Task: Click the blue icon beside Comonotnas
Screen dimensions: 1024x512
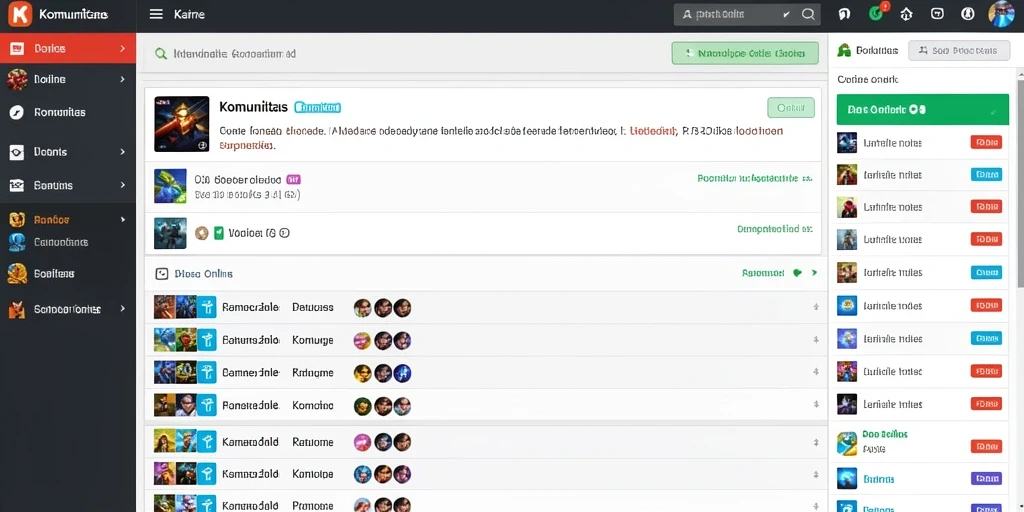Action: [x=16, y=242]
